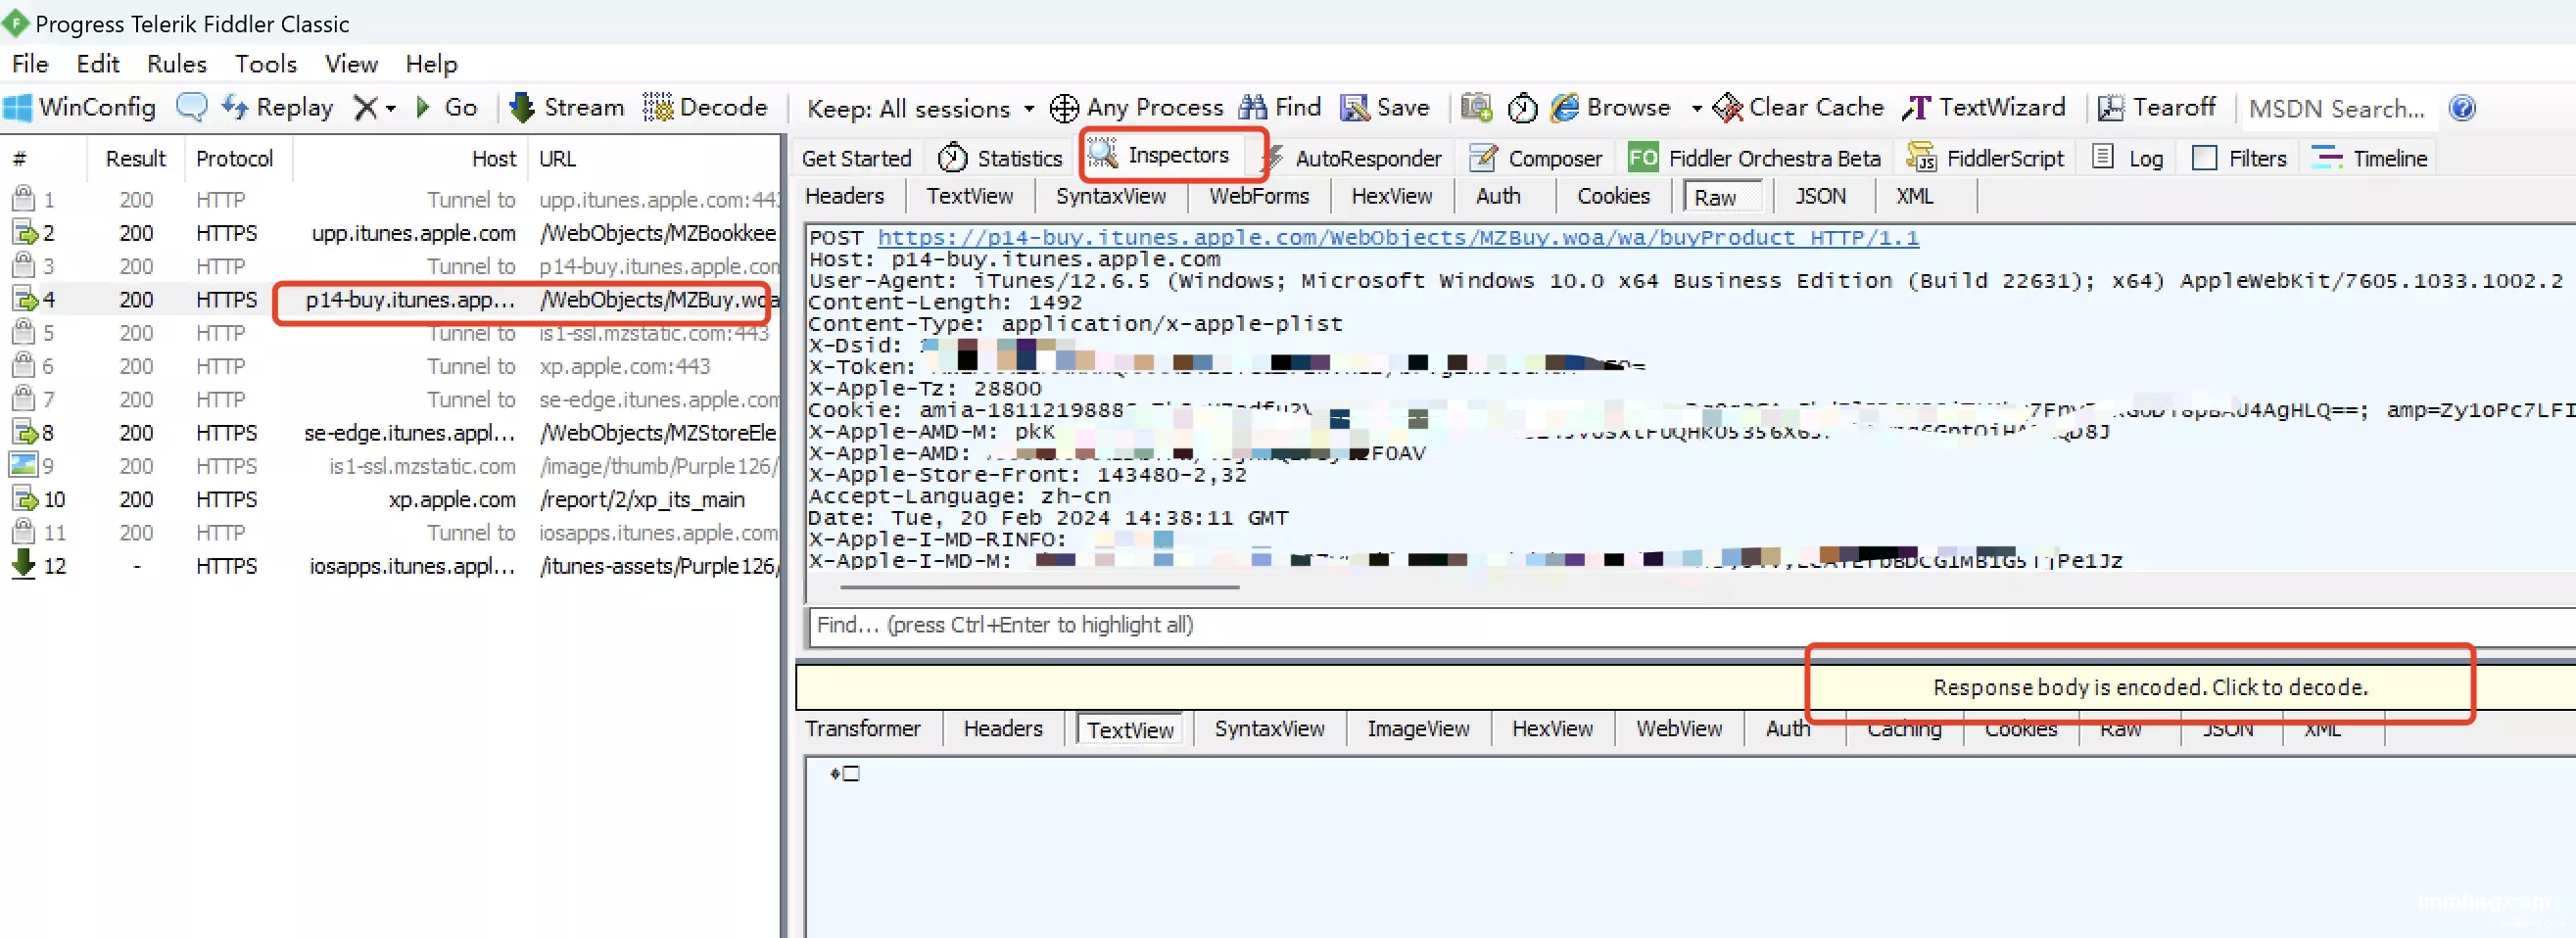Select the response ImageView tab

coord(1417,729)
